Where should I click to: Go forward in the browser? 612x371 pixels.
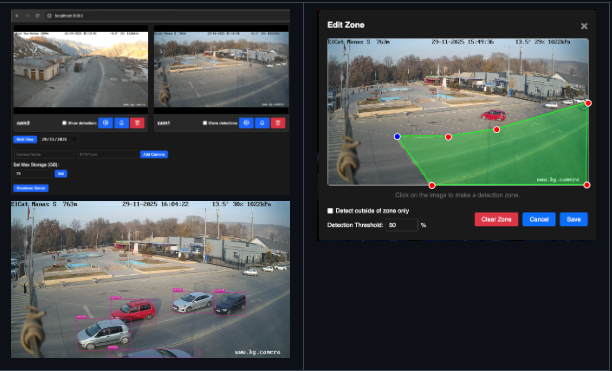(x=27, y=16)
